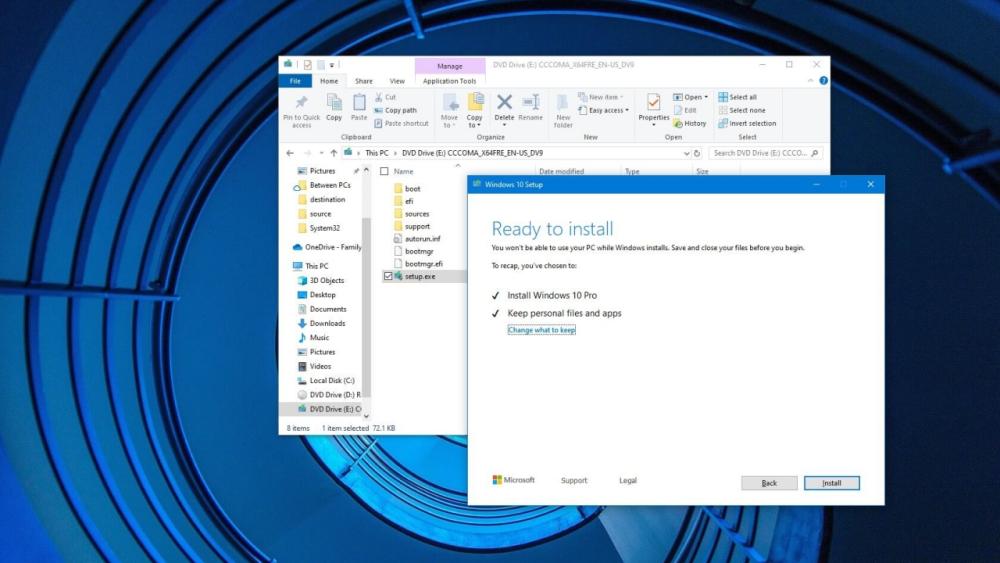Open the Legal link in Setup
The image size is (1000, 563).
628,480
